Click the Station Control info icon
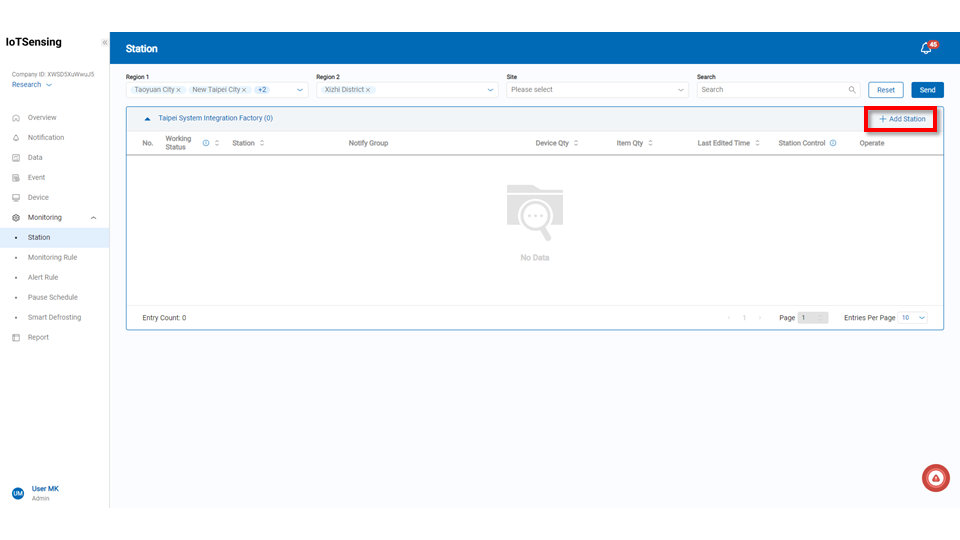The height and width of the screenshot is (540, 960). (x=833, y=143)
